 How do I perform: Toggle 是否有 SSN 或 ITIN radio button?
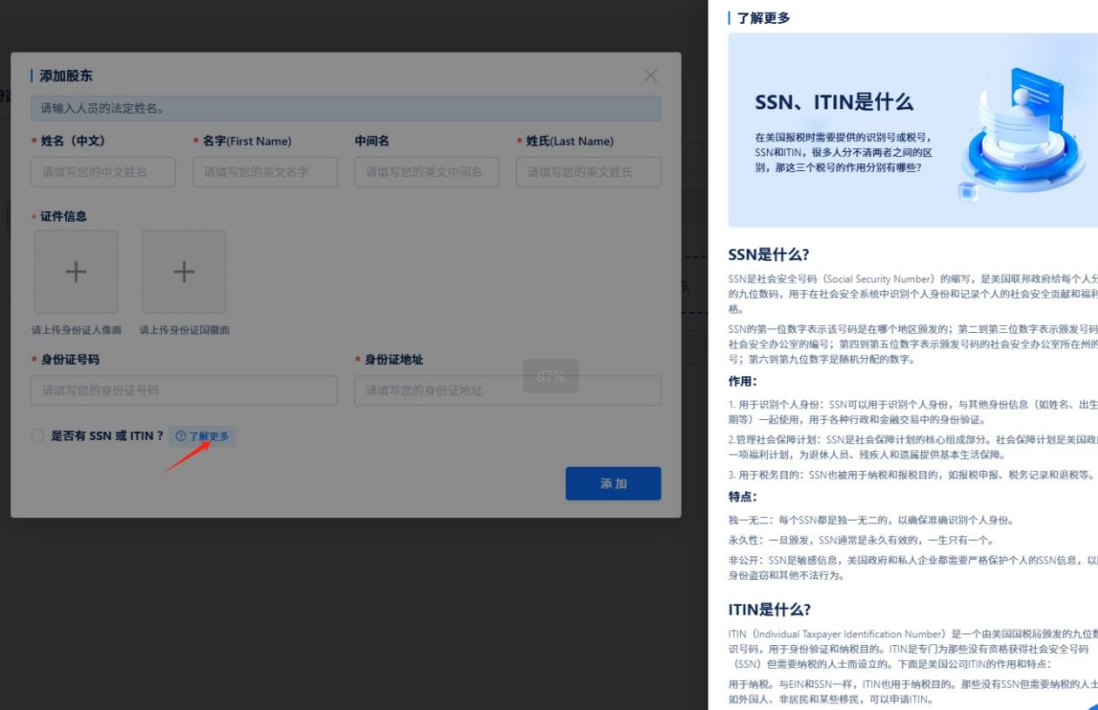tap(38, 436)
